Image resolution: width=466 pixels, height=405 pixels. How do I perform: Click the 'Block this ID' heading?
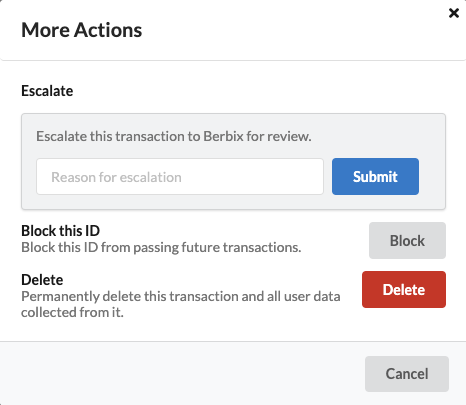point(60,231)
